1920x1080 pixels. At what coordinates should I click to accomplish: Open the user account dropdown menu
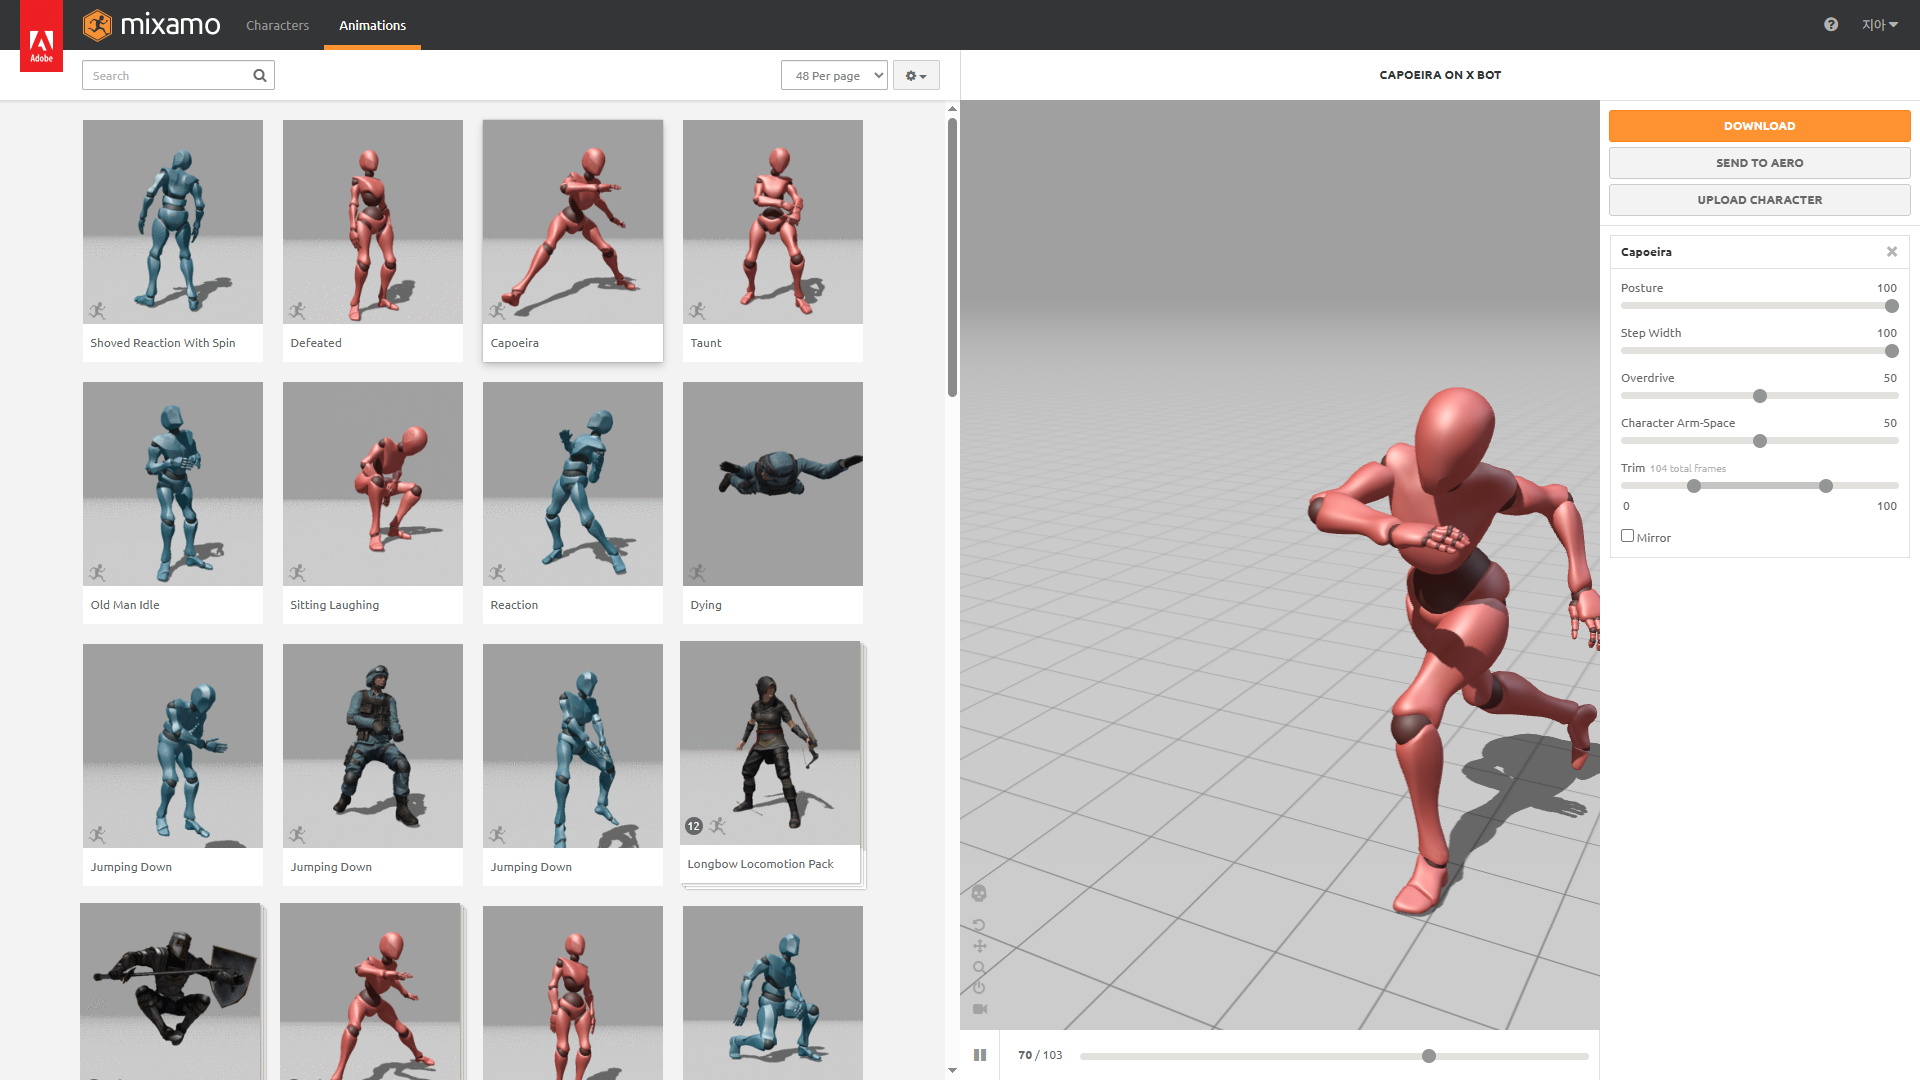(1879, 25)
